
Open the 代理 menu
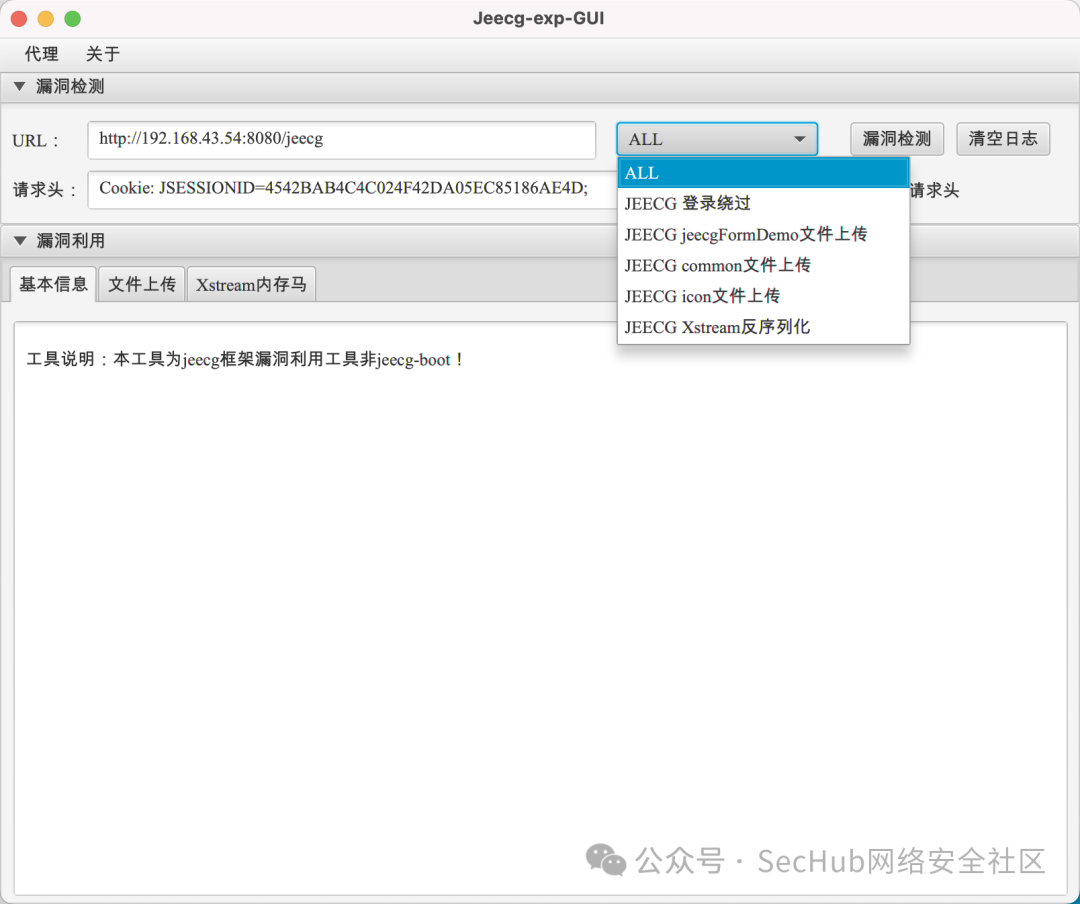(x=41, y=54)
